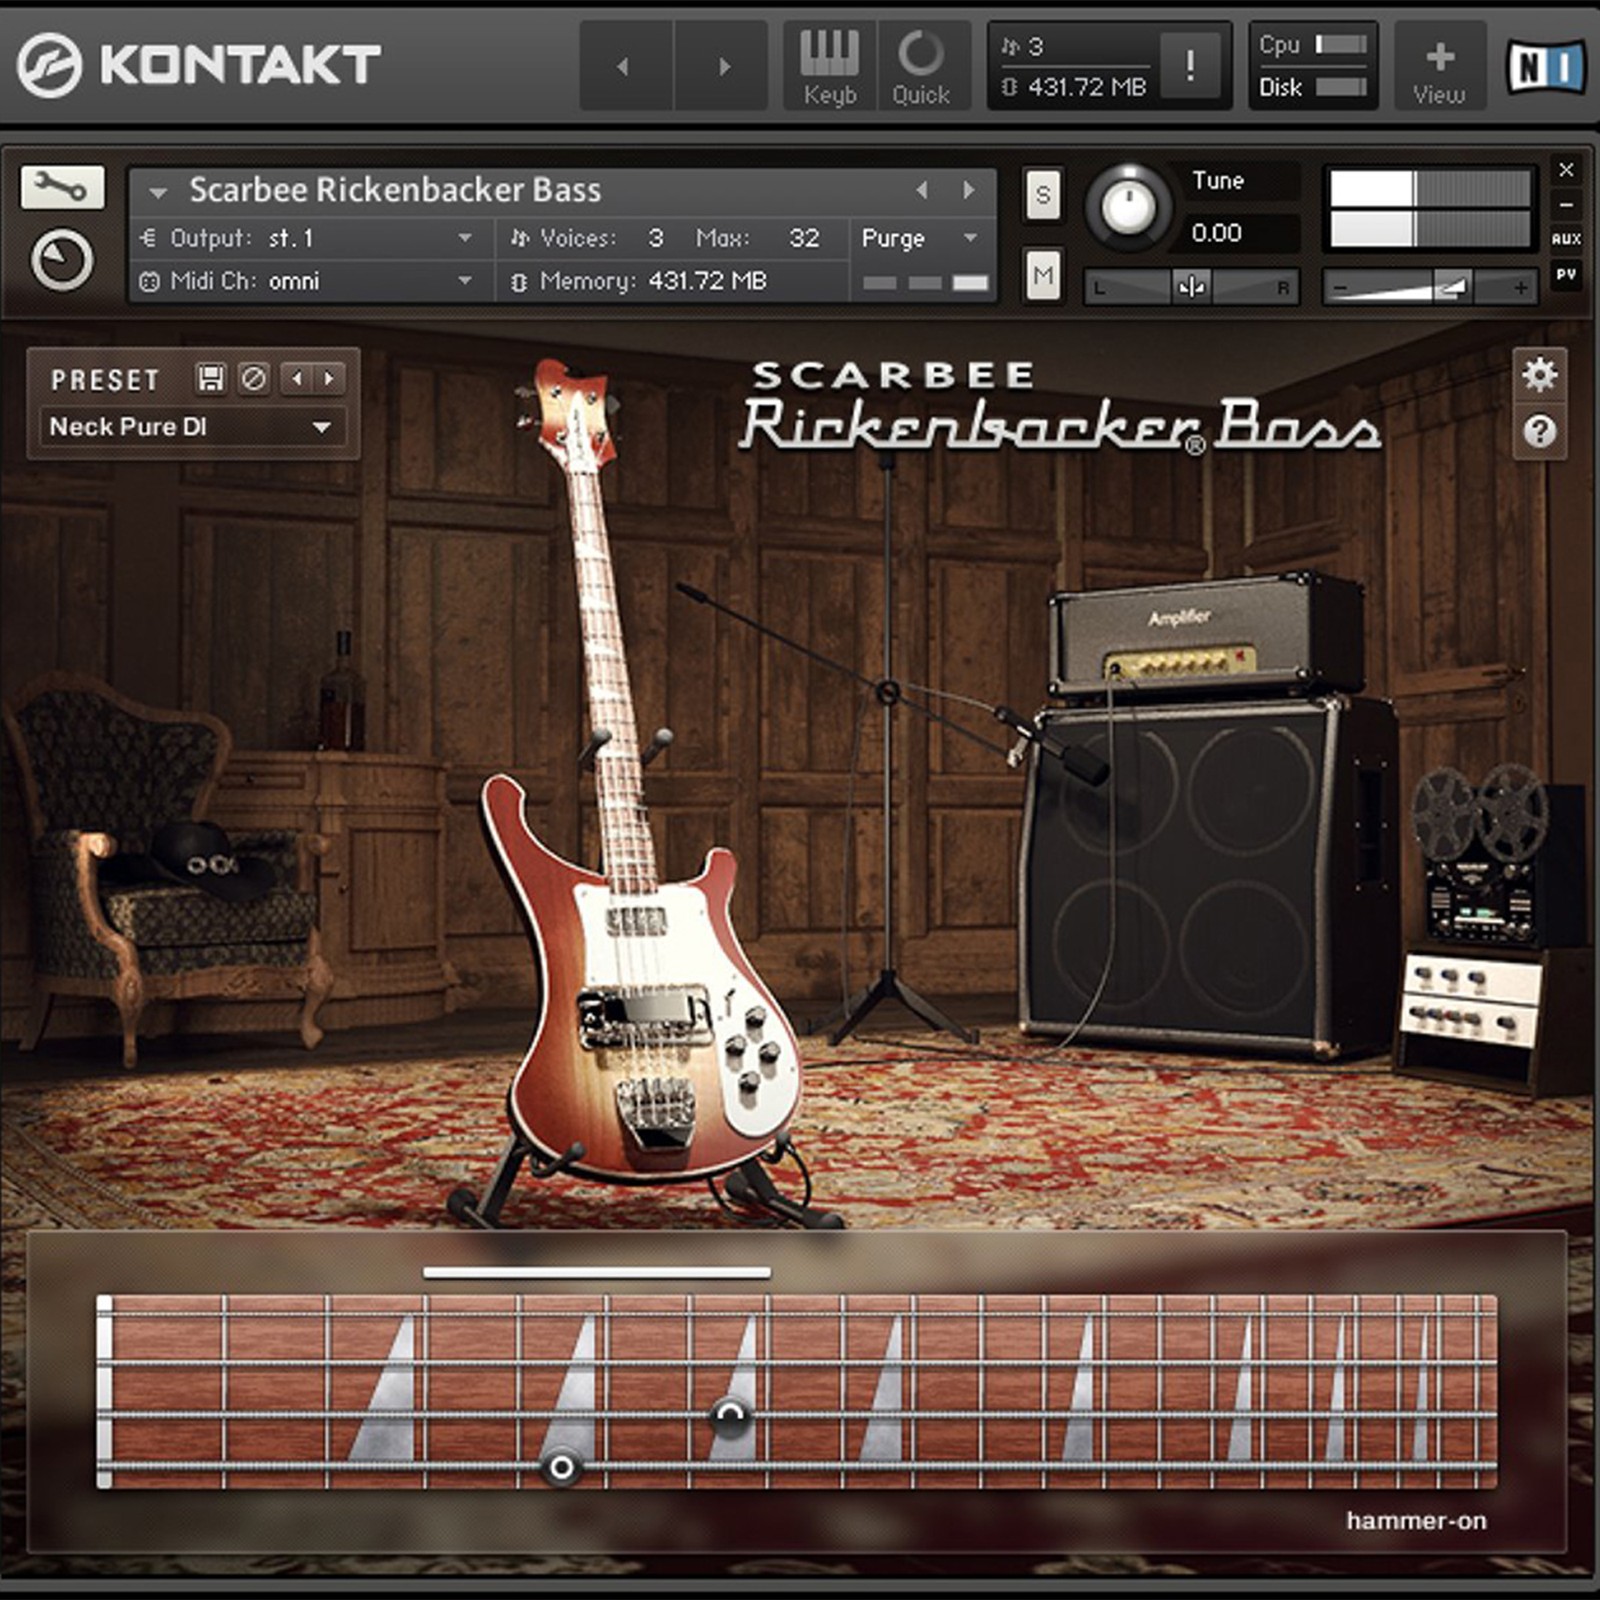1600x1600 pixels.
Task: Click the pitch bend marker on the fretboard
Action: [560, 1467]
